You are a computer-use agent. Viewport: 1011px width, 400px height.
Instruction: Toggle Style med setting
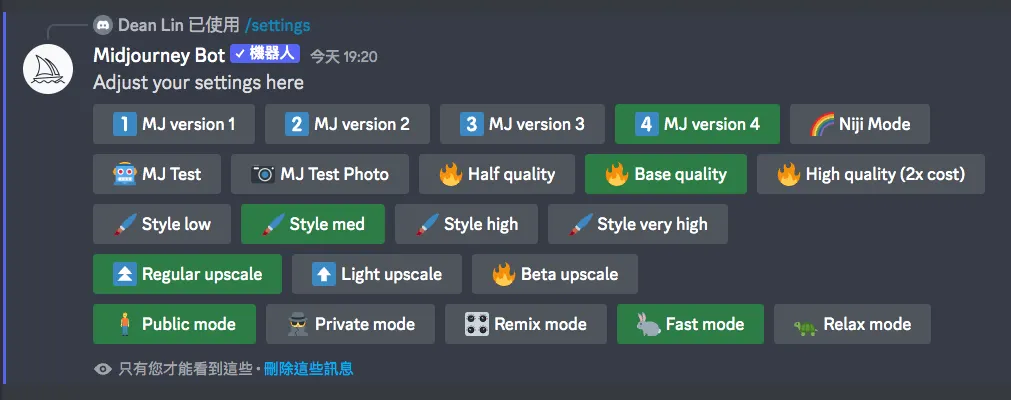[x=313, y=224]
